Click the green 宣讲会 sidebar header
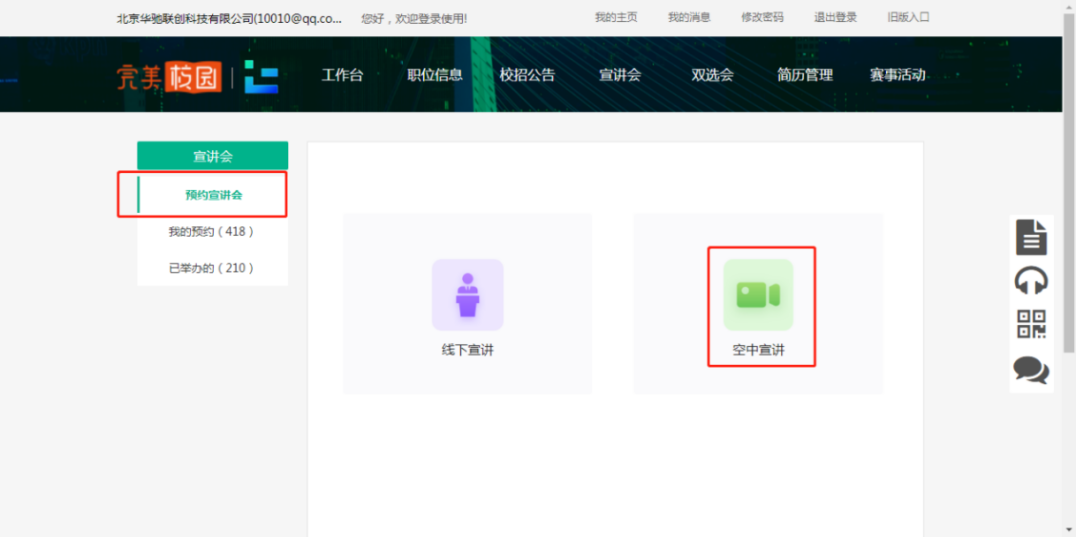This screenshot has height=537, width=1076. pos(213,156)
